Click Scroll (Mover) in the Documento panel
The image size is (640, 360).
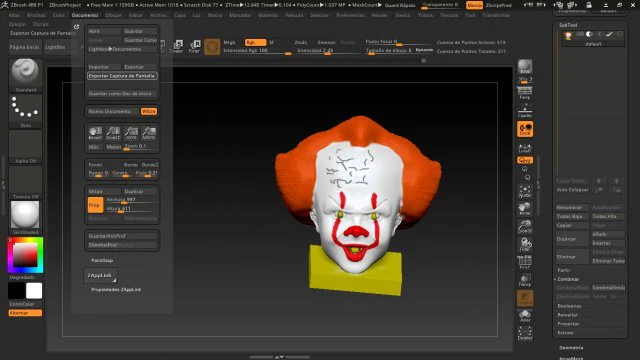(95, 133)
